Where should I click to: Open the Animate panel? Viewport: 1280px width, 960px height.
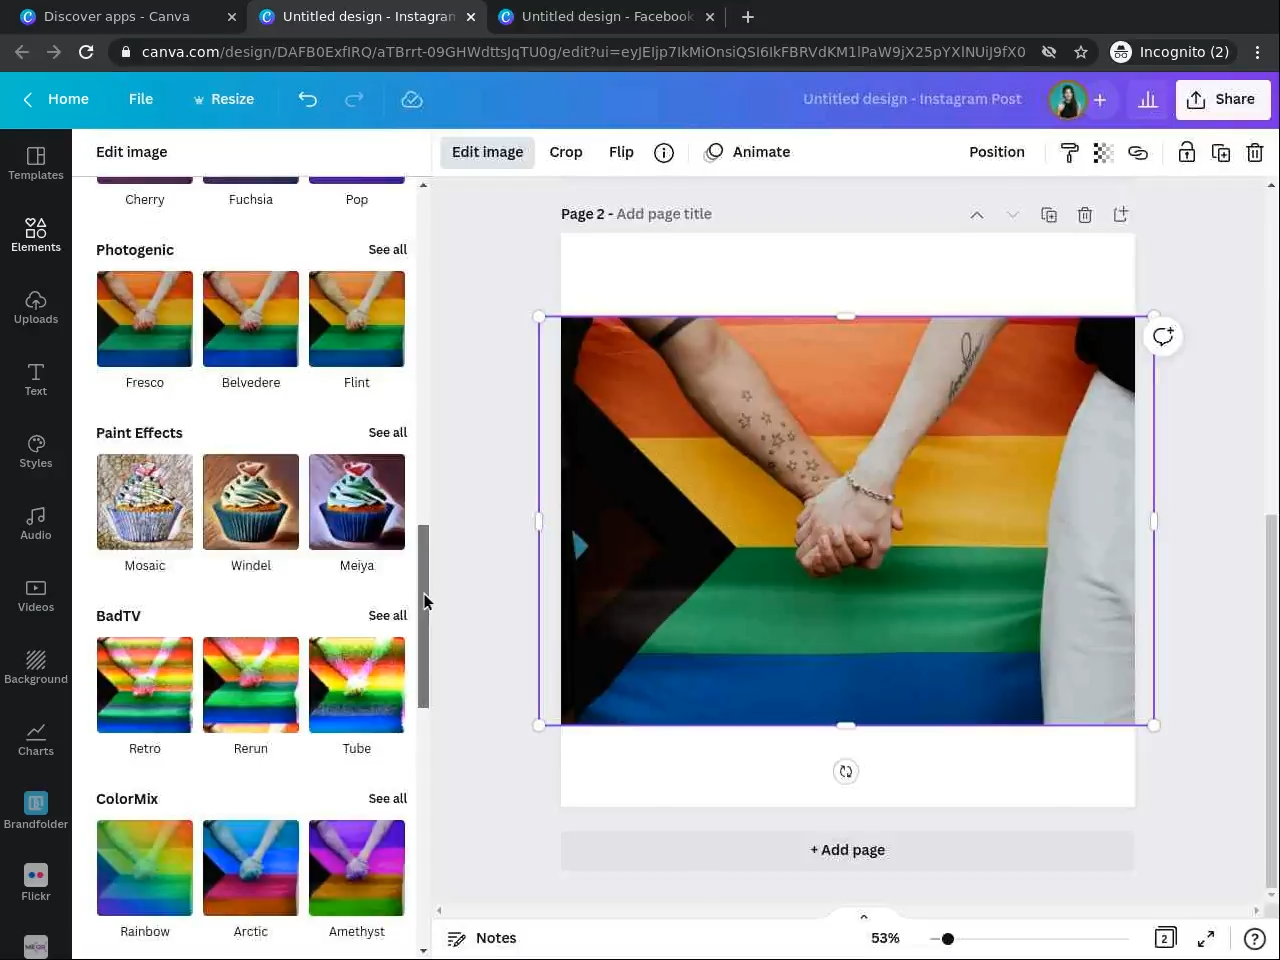click(x=748, y=152)
